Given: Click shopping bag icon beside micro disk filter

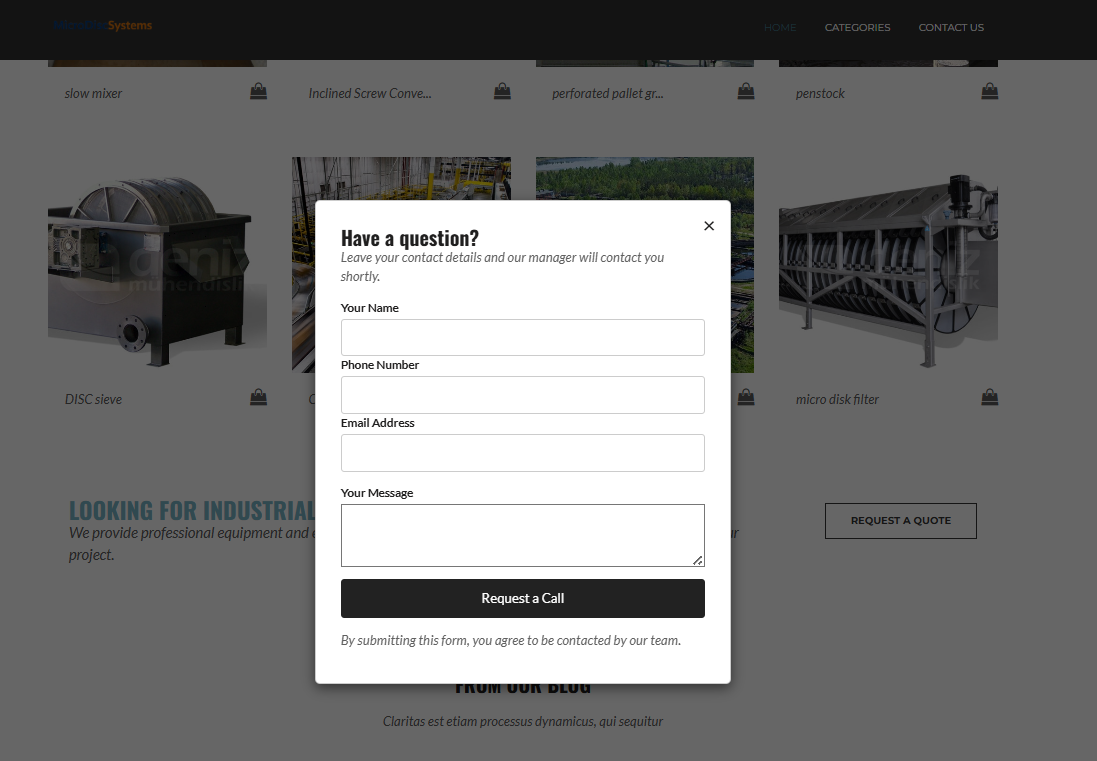Looking at the screenshot, I should tap(989, 397).
